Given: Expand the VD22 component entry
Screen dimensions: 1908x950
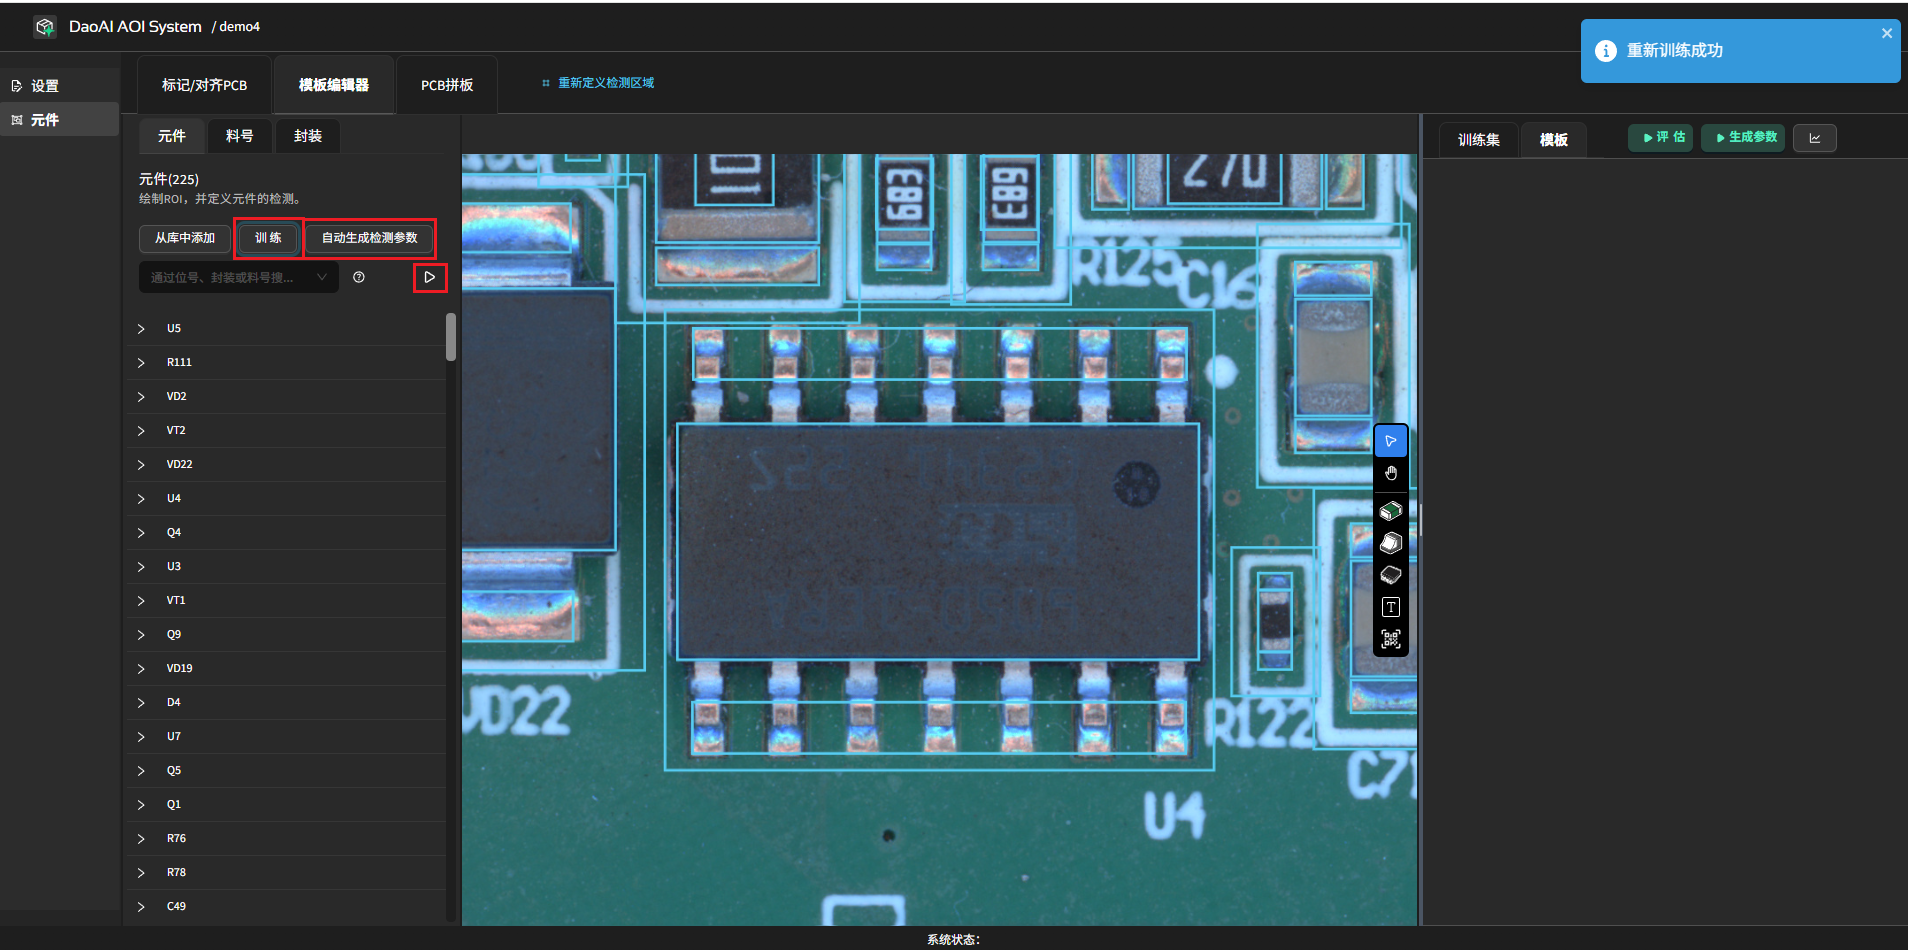Looking at the screenshot, I should pos(141,465).
